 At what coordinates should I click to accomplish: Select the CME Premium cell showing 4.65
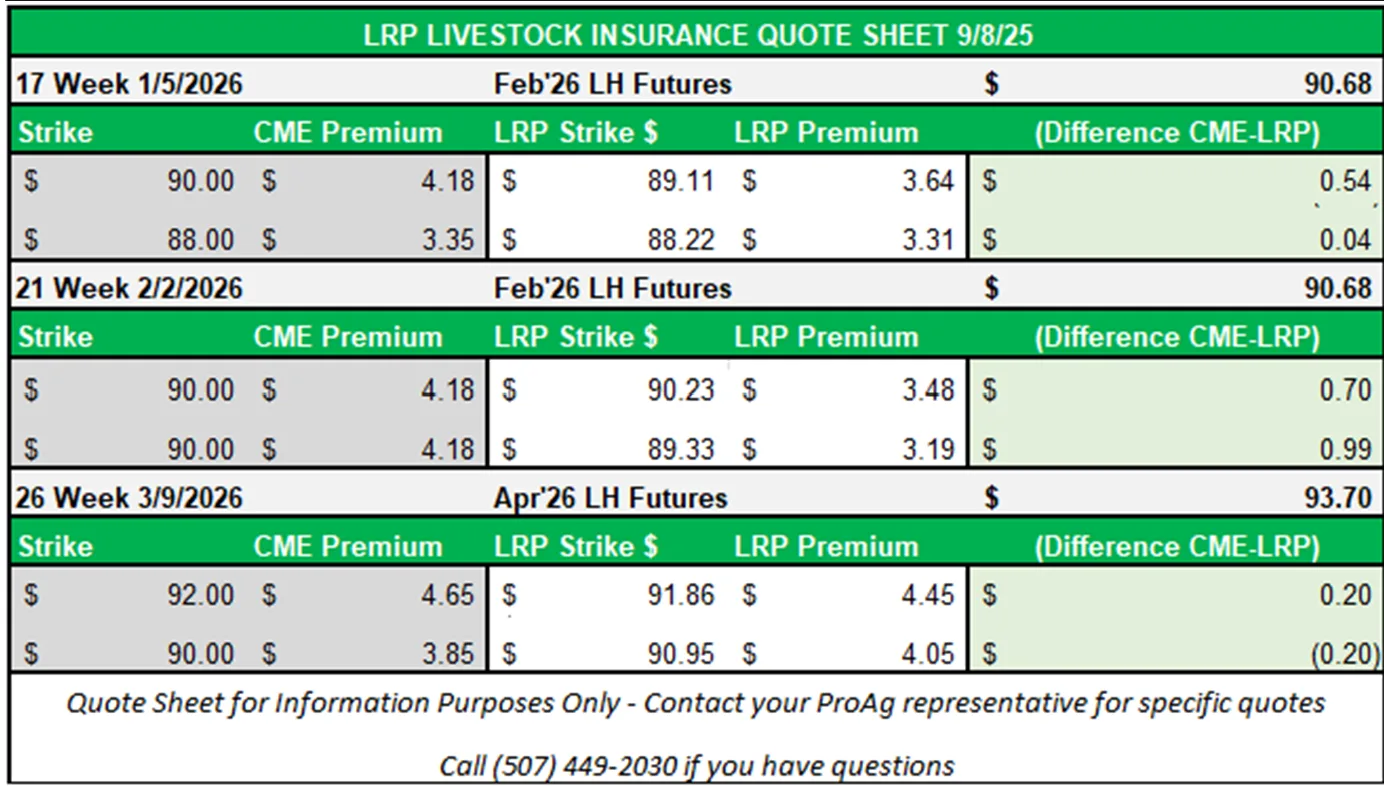[x=446, y=595]
